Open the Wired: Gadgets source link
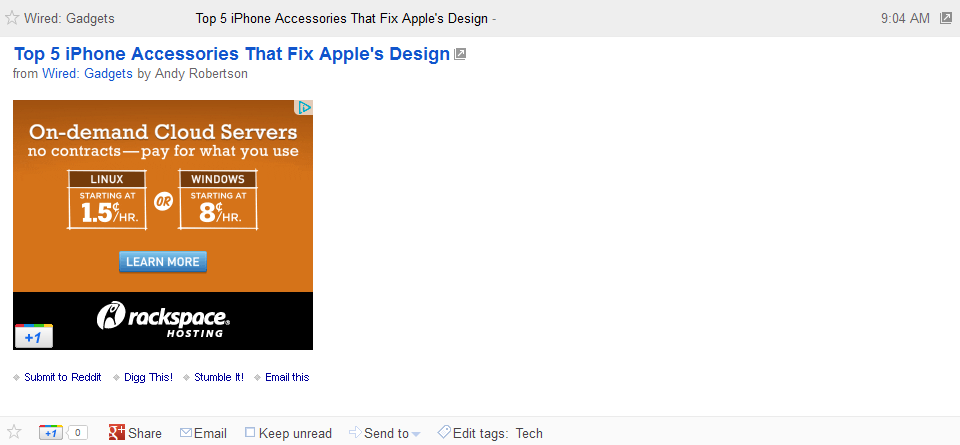The width and height of the screenshot is (960, 445). [87, 73]
